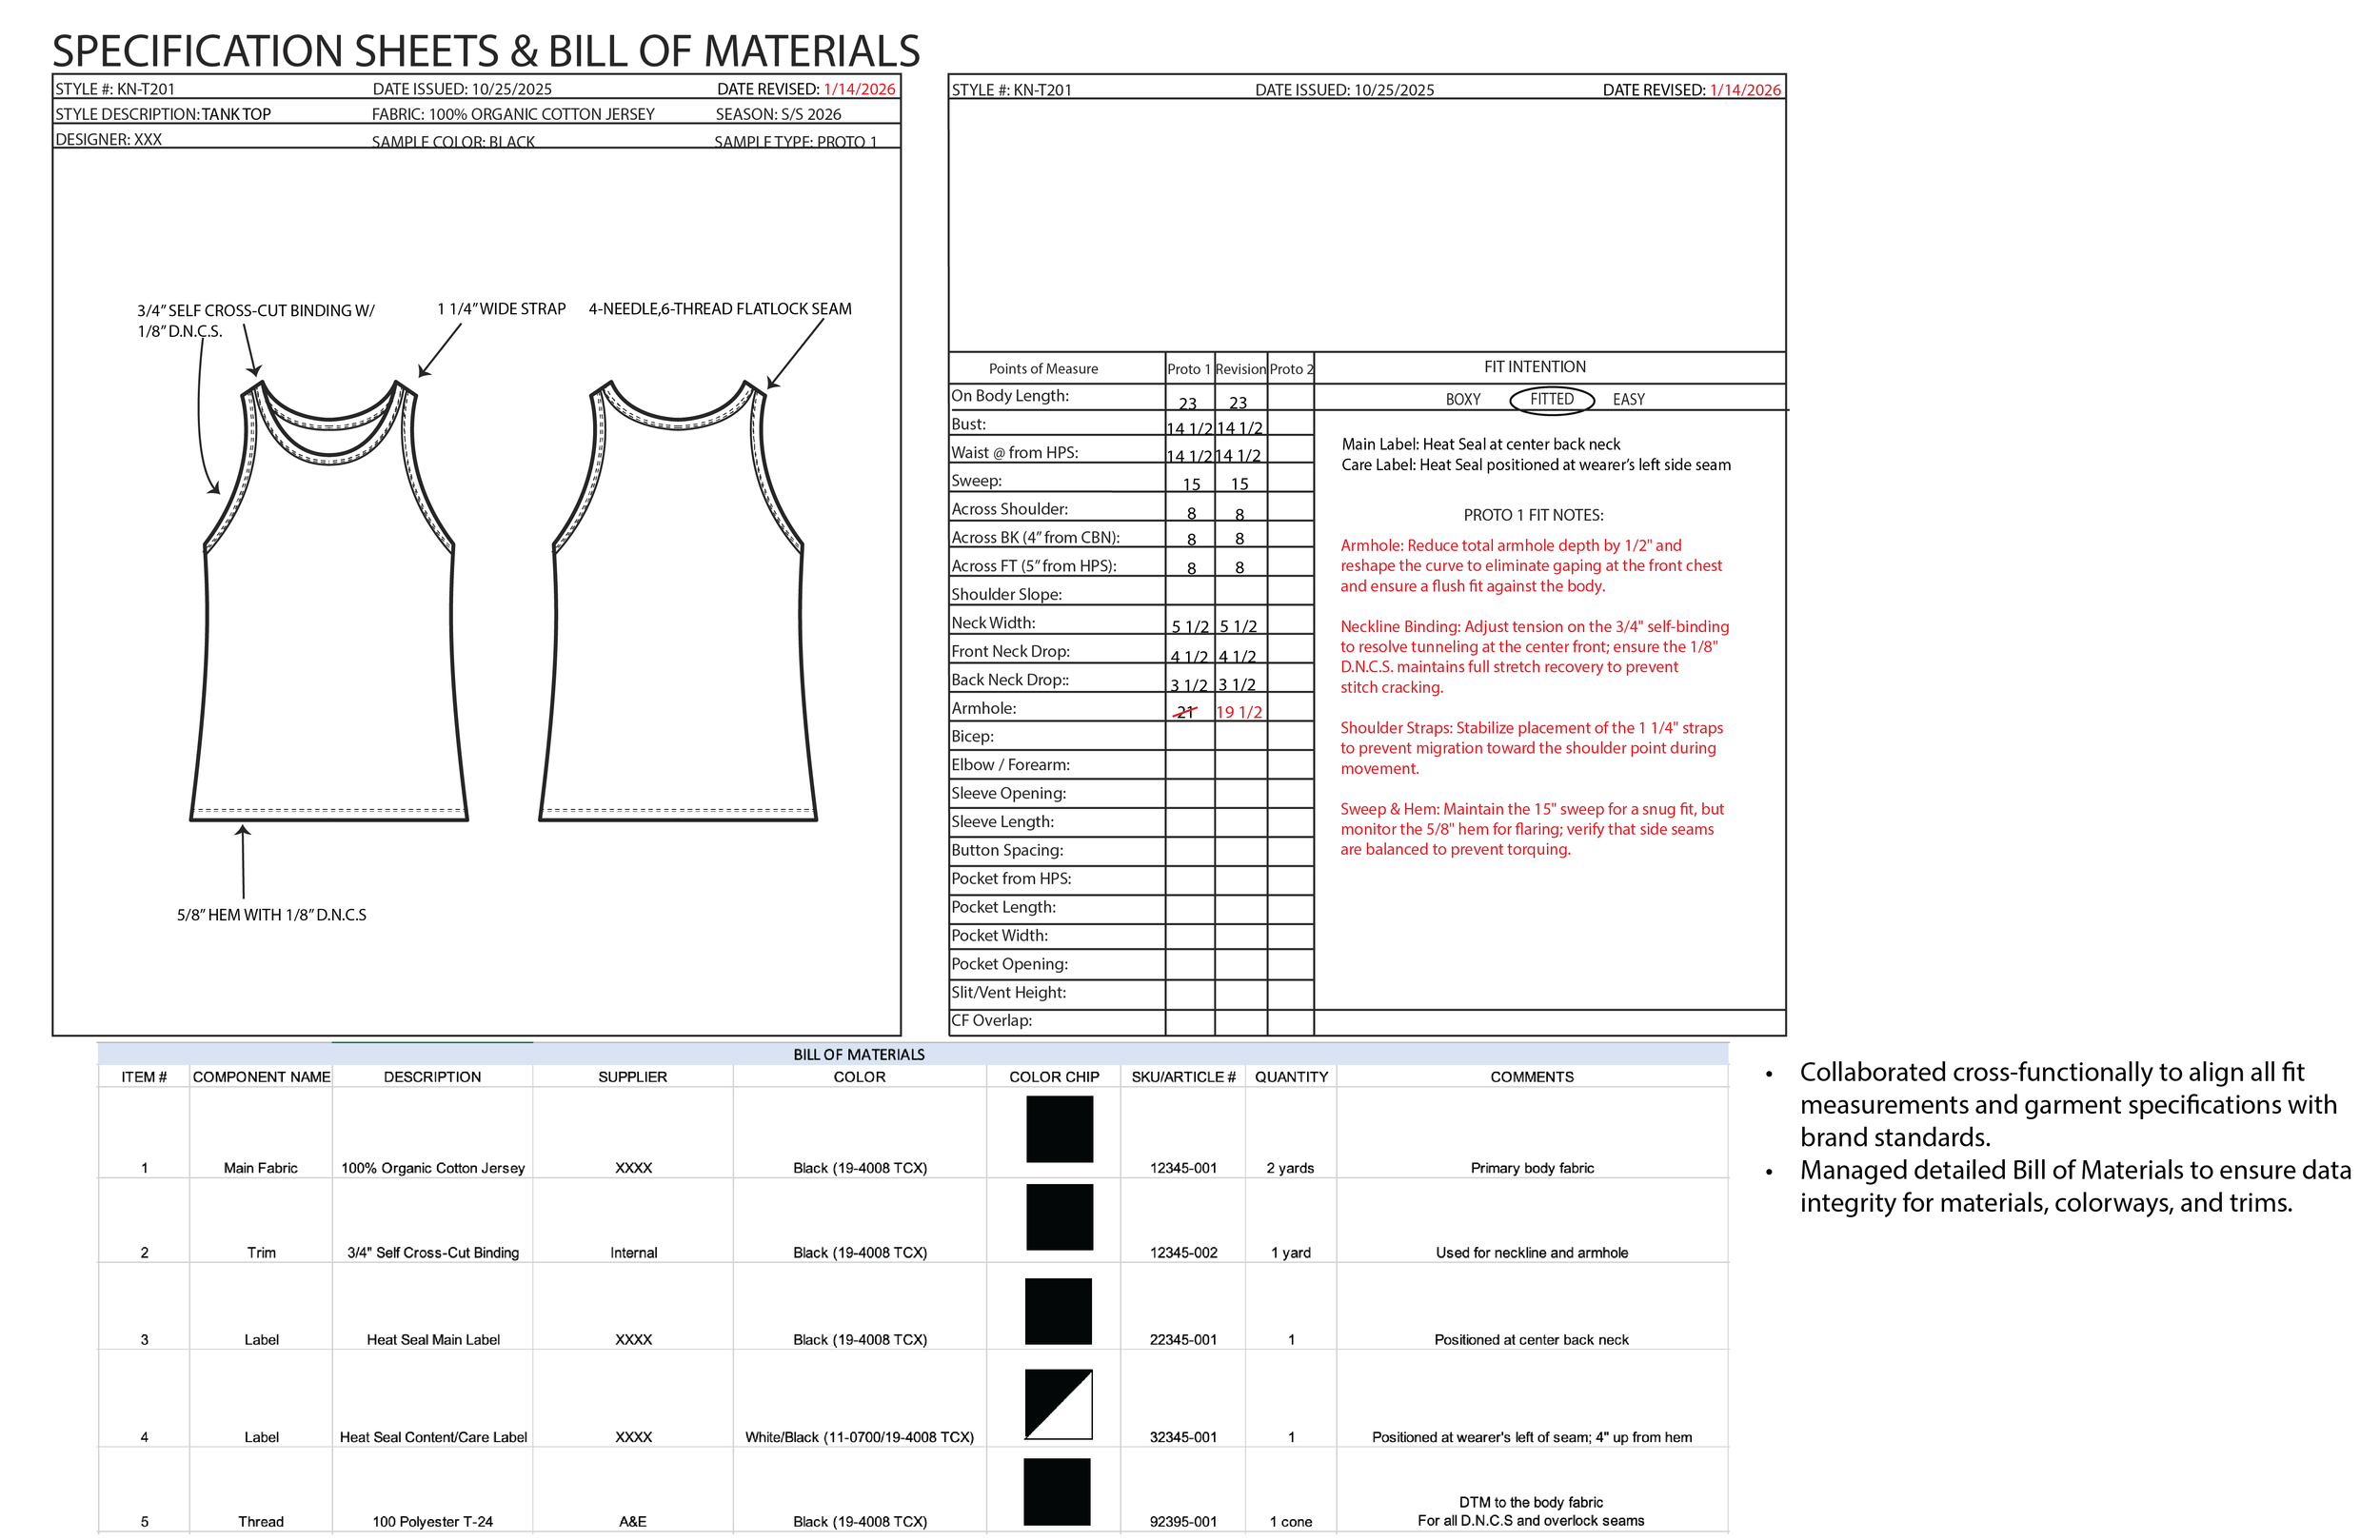2380x1540 pixels.
Task: Click the COLOR CHIP column header
Action: click(1054, 1077)
